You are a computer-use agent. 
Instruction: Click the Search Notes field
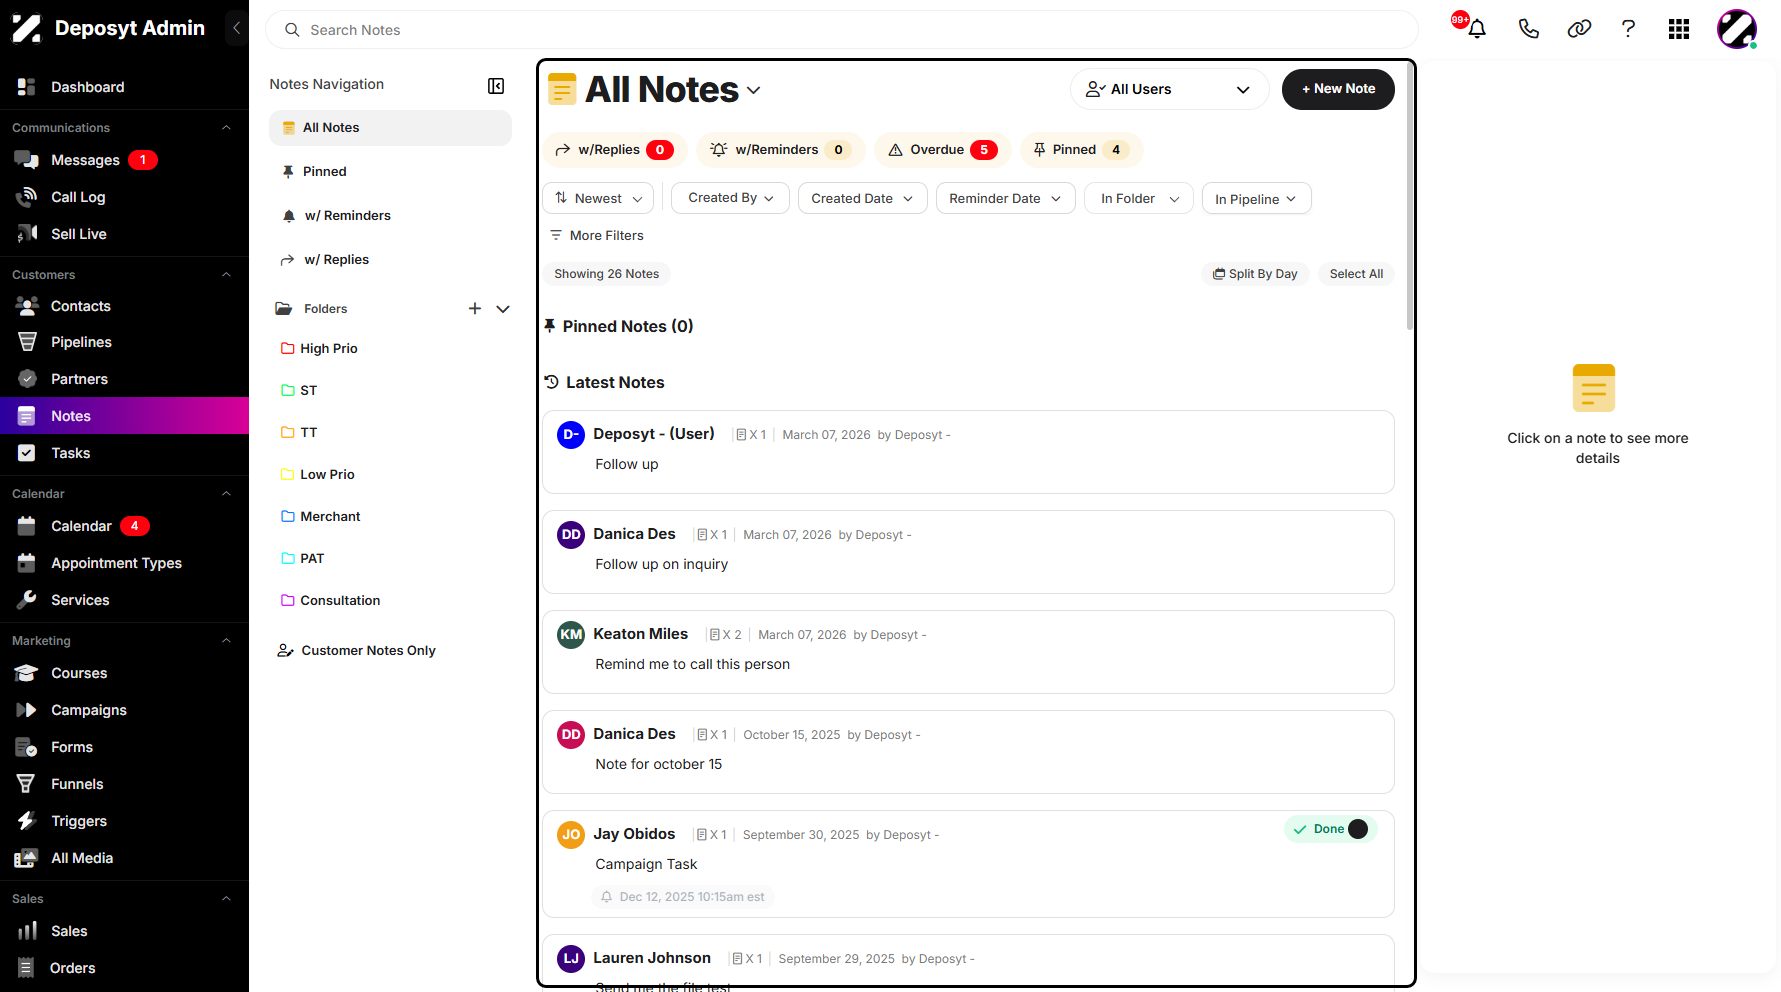click(842, 30)
